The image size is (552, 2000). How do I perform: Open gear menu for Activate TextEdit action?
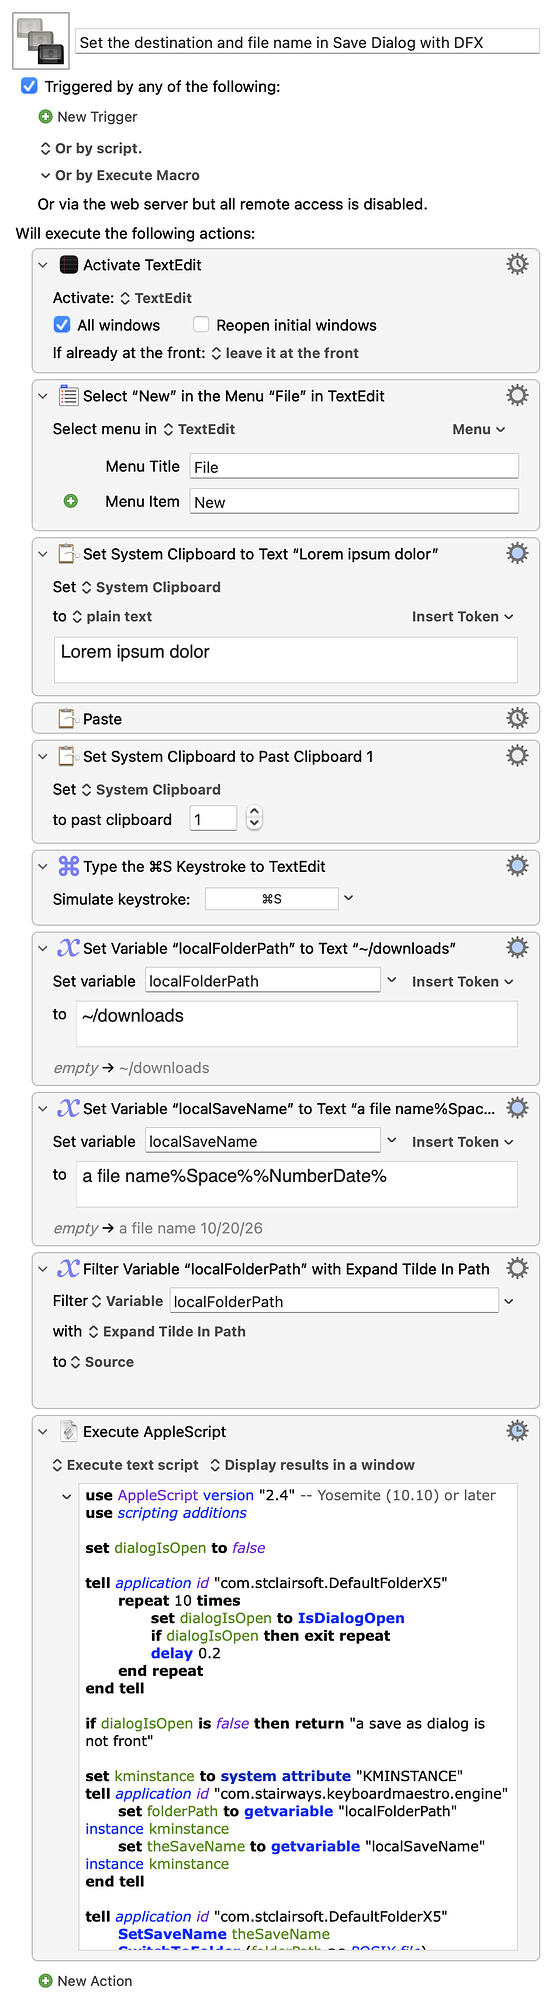(517, 264)
